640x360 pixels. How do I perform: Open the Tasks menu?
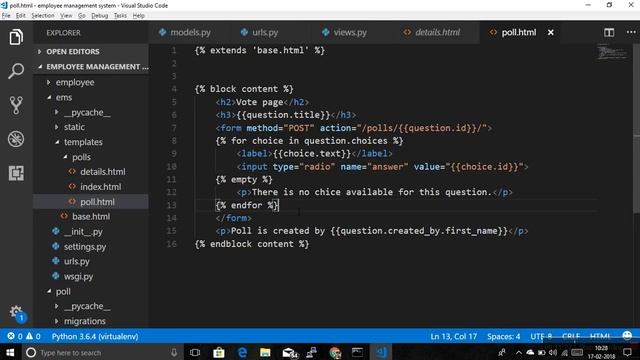pyautogui.click(x=120, y=16)
